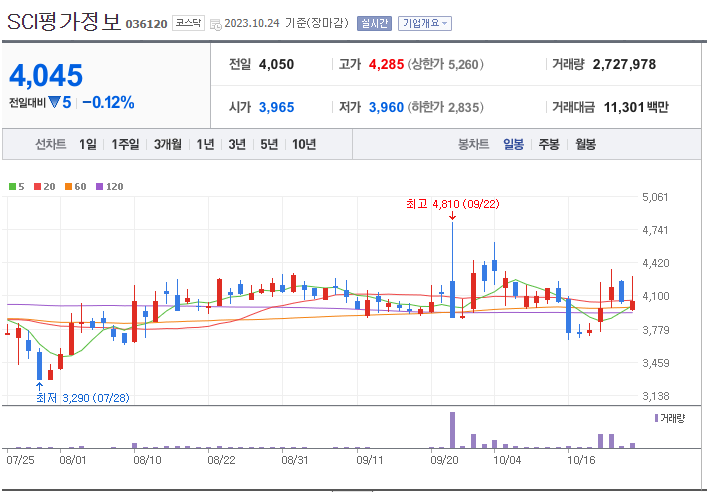Click the 시가 value 3,965
Image resolution: width=707 pixels, height=492 pixels.
tap(276, 107)
